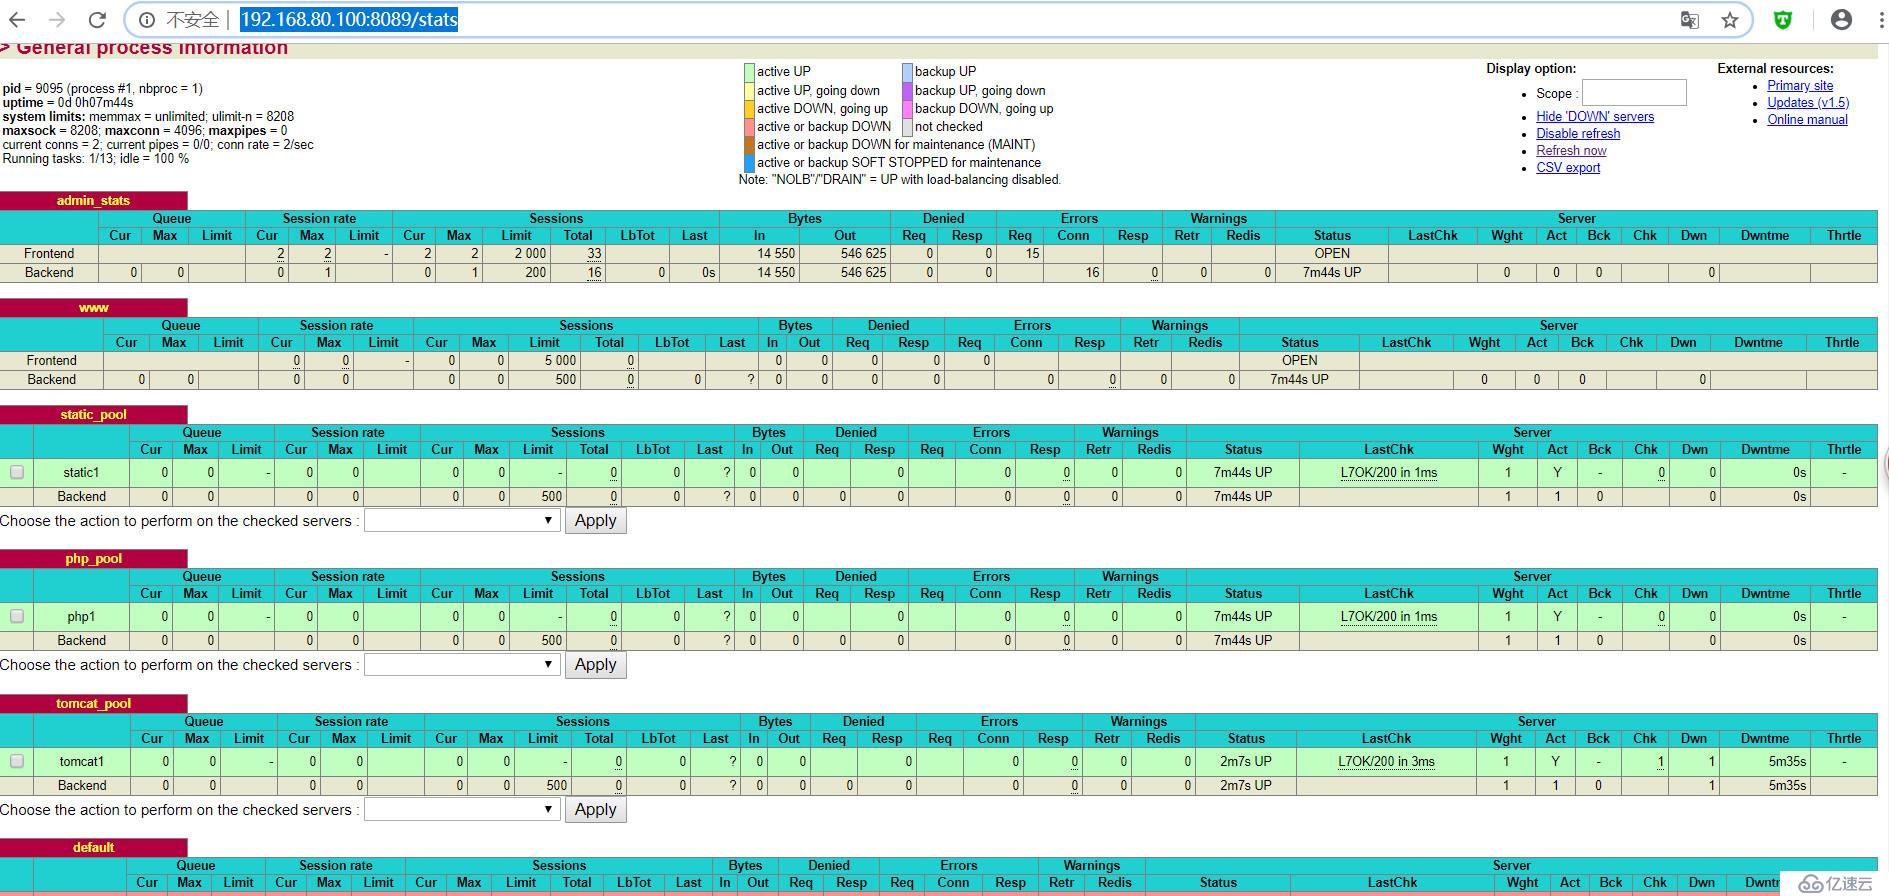
Task: Click the active or backup DOWN color box
Action: point(749,126)
